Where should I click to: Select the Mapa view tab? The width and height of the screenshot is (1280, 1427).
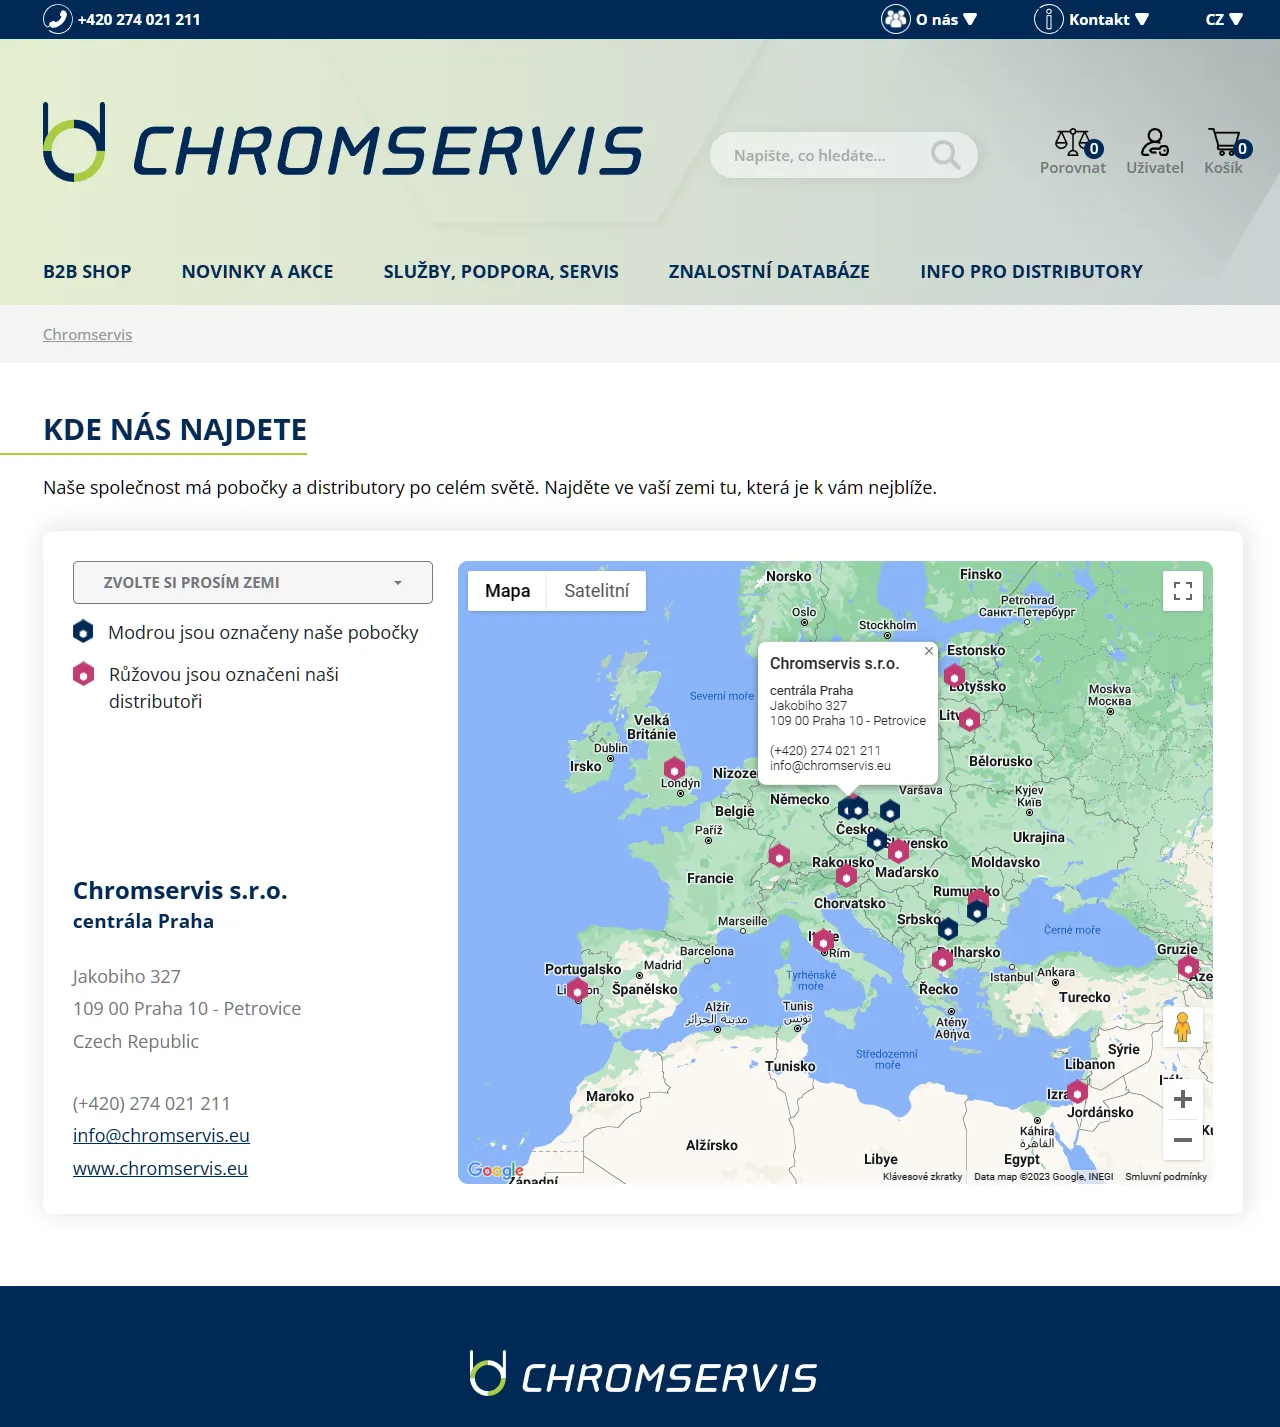[x=507, y=591]
